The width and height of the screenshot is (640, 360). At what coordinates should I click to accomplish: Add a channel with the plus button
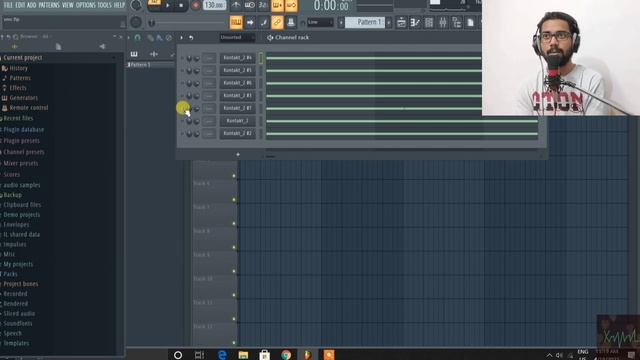238,154
